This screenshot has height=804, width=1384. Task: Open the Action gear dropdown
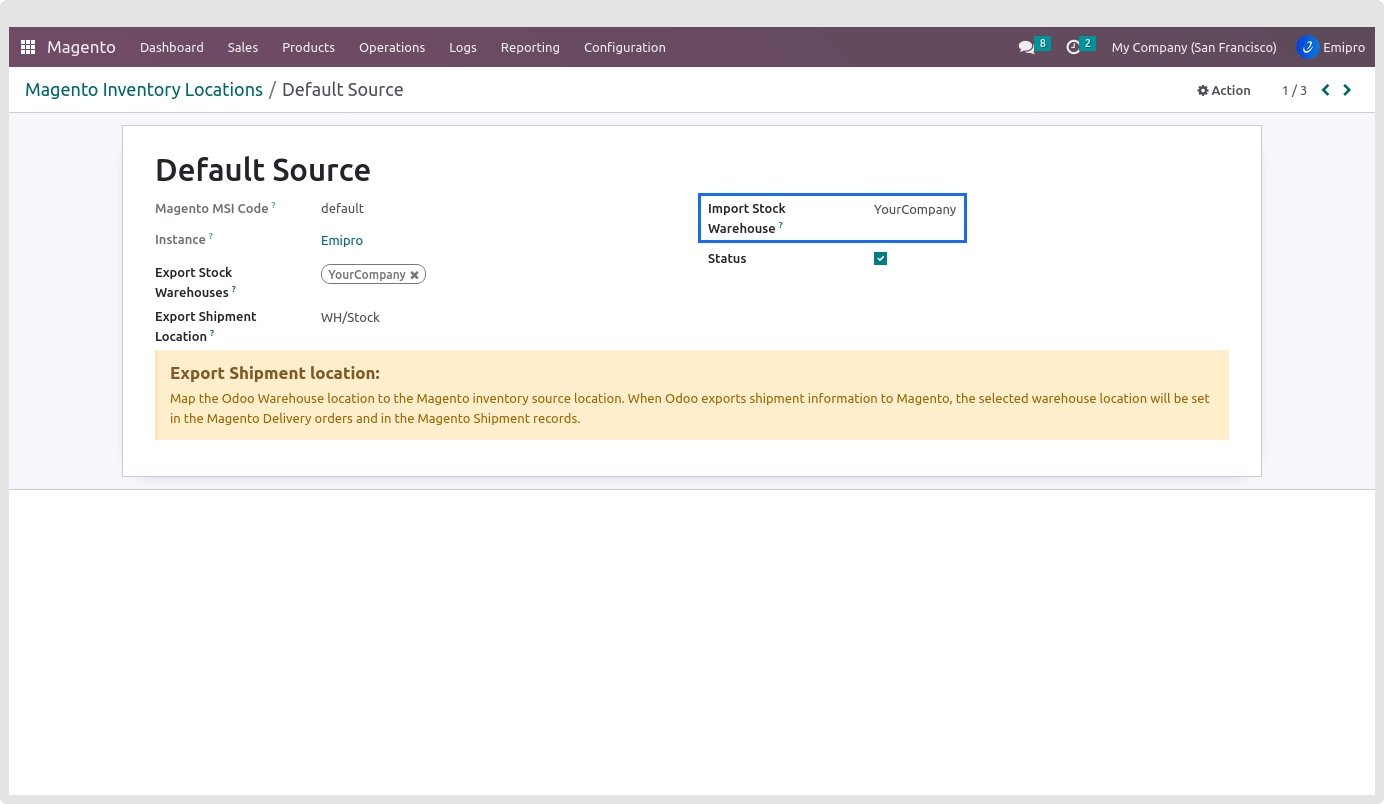[1224, 90]
